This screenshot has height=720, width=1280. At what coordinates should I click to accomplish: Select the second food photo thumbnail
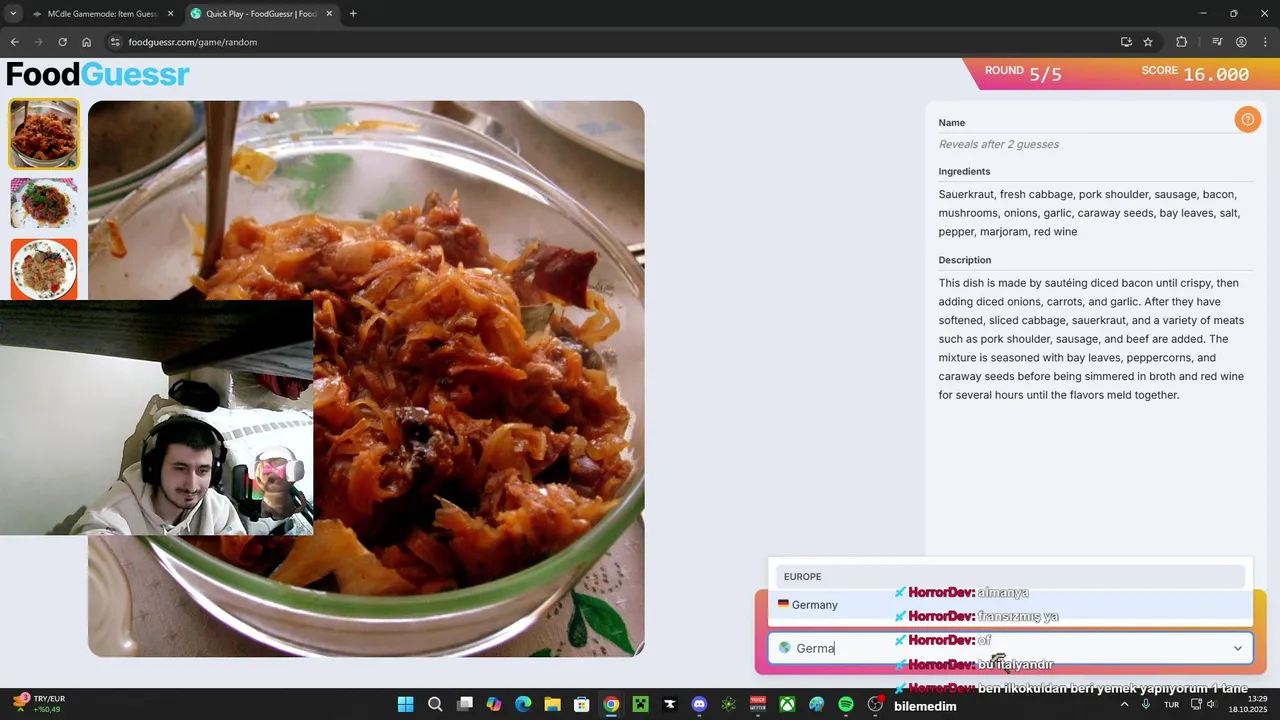[44, 203]
